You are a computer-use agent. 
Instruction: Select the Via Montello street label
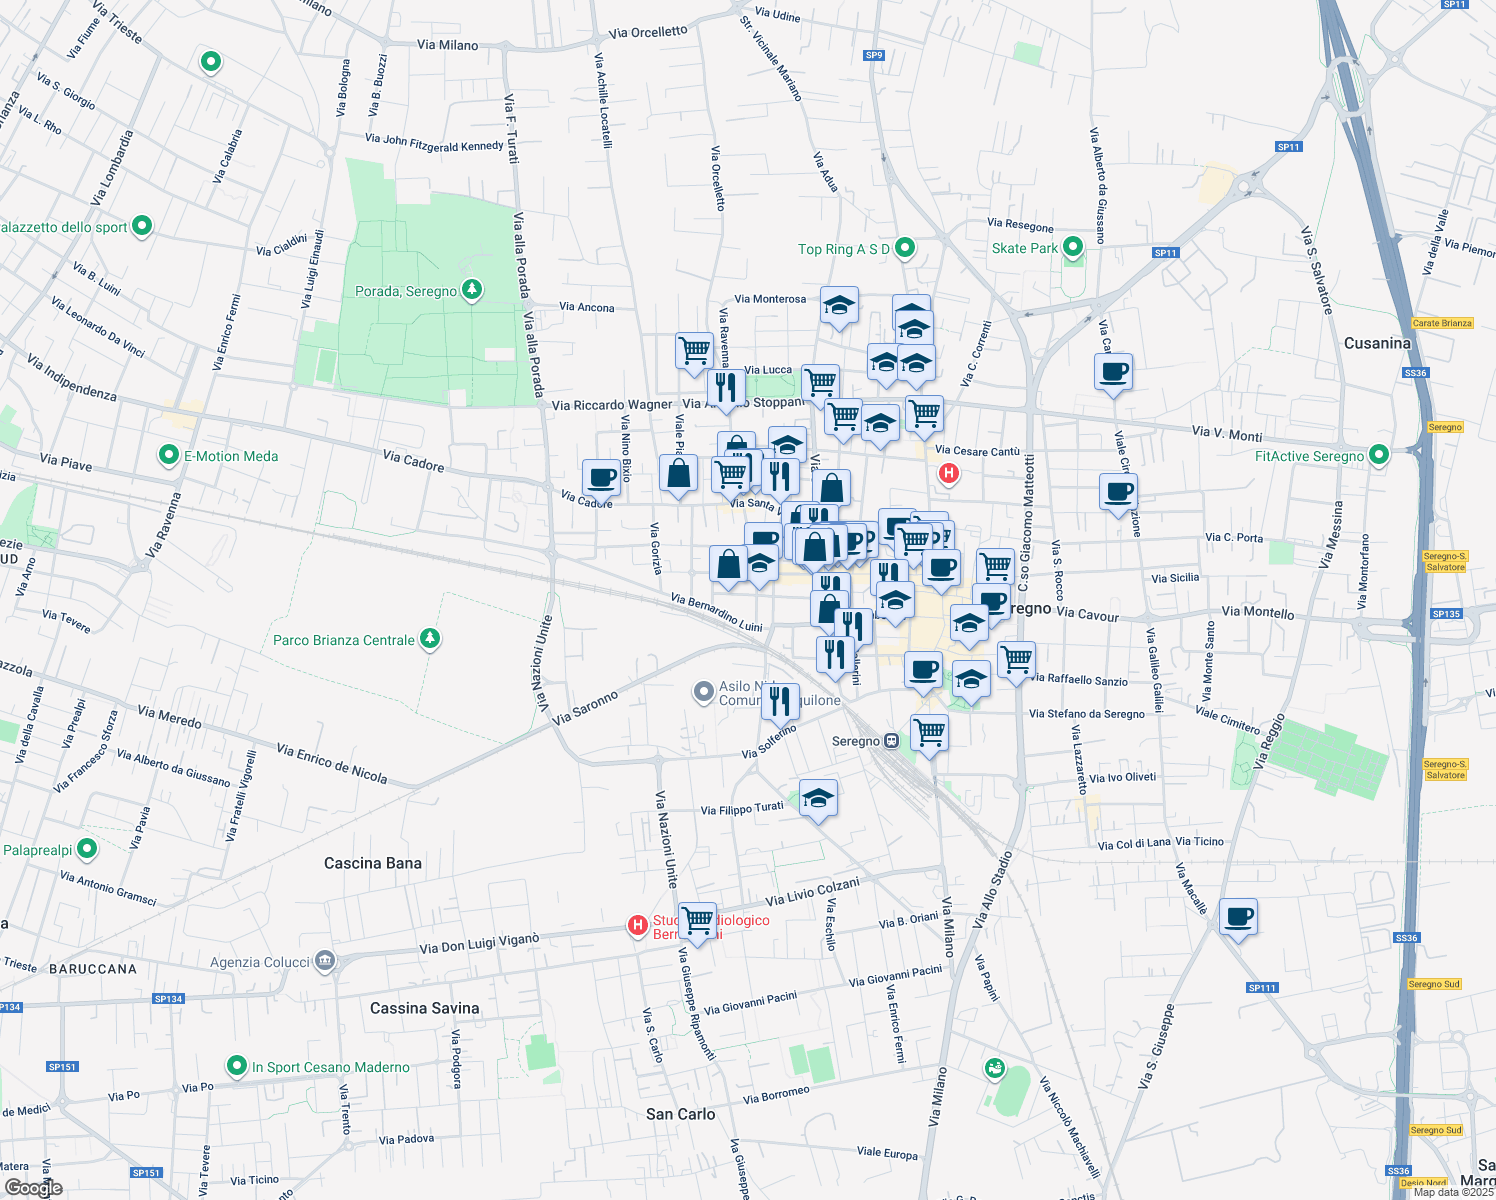1257,612
